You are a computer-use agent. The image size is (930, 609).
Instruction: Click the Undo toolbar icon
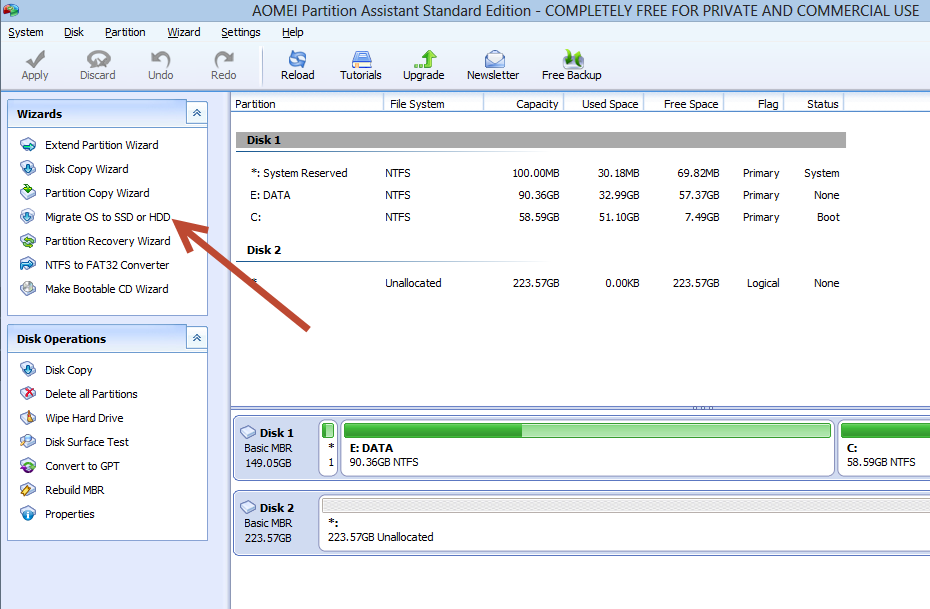click(x=160, y=60)
